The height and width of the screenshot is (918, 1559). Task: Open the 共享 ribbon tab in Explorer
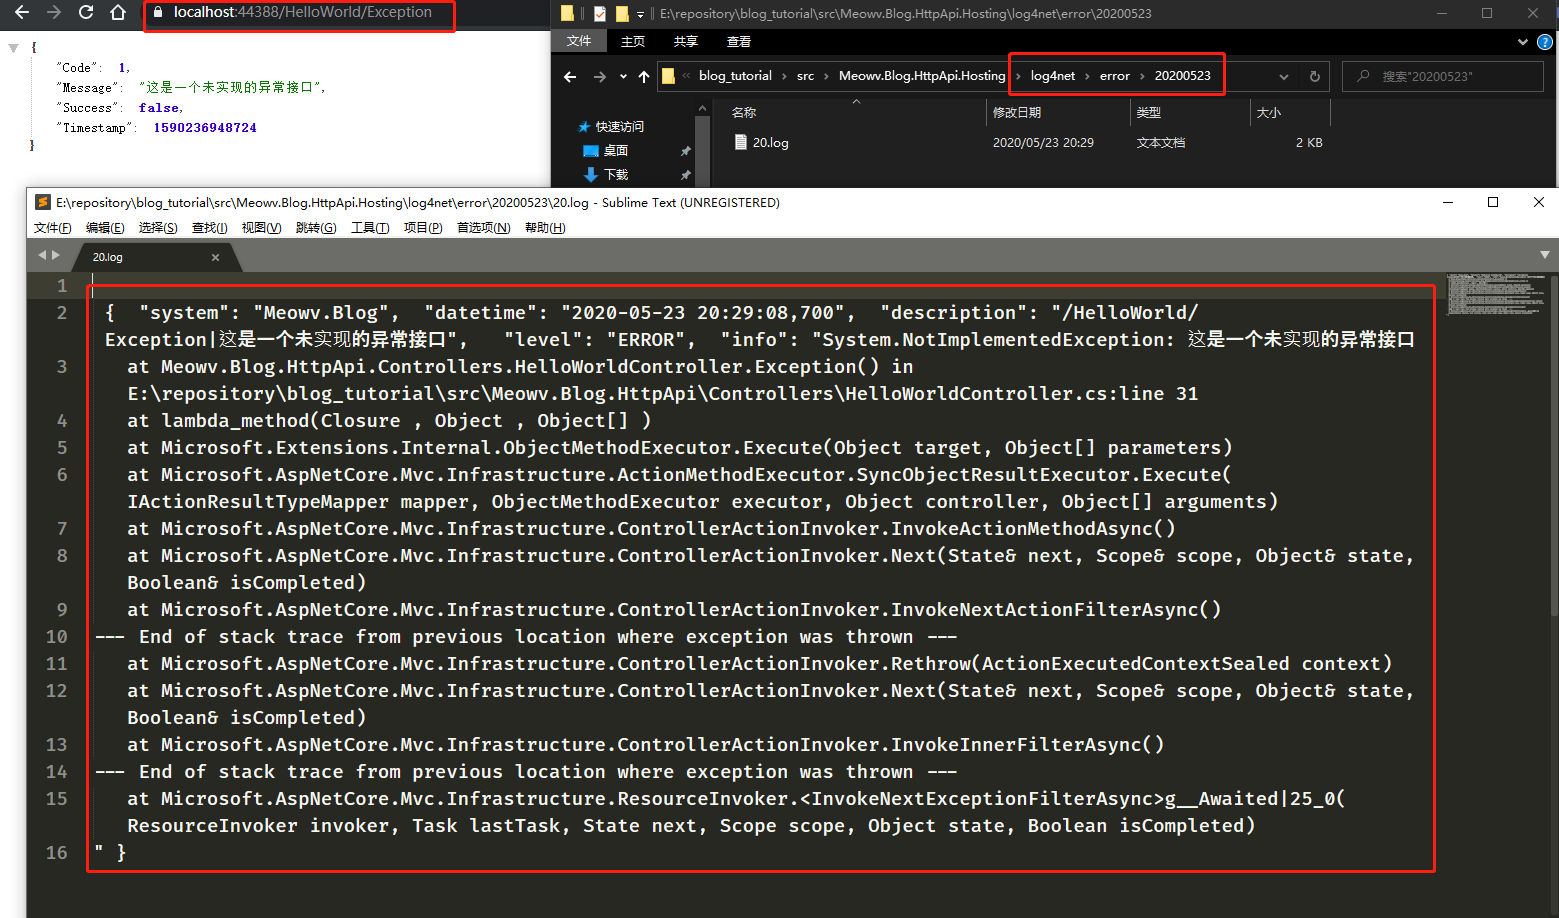pyautogui.click(x=686, y=41)
